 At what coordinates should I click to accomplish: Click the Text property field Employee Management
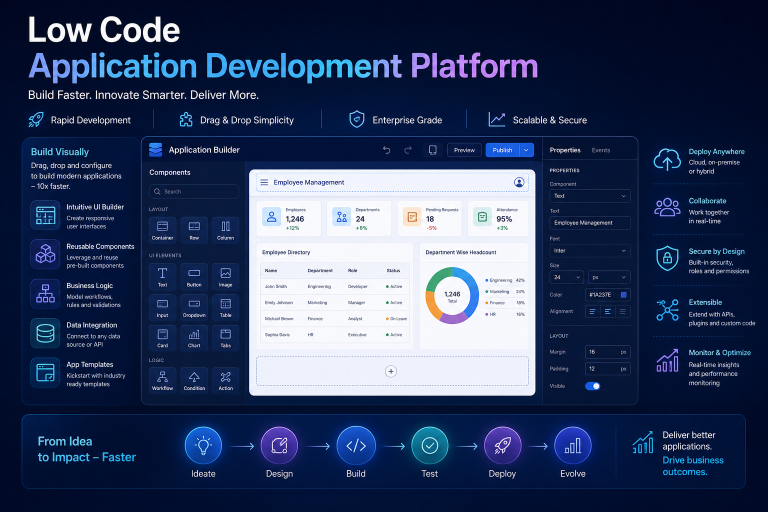pos(590,223)
